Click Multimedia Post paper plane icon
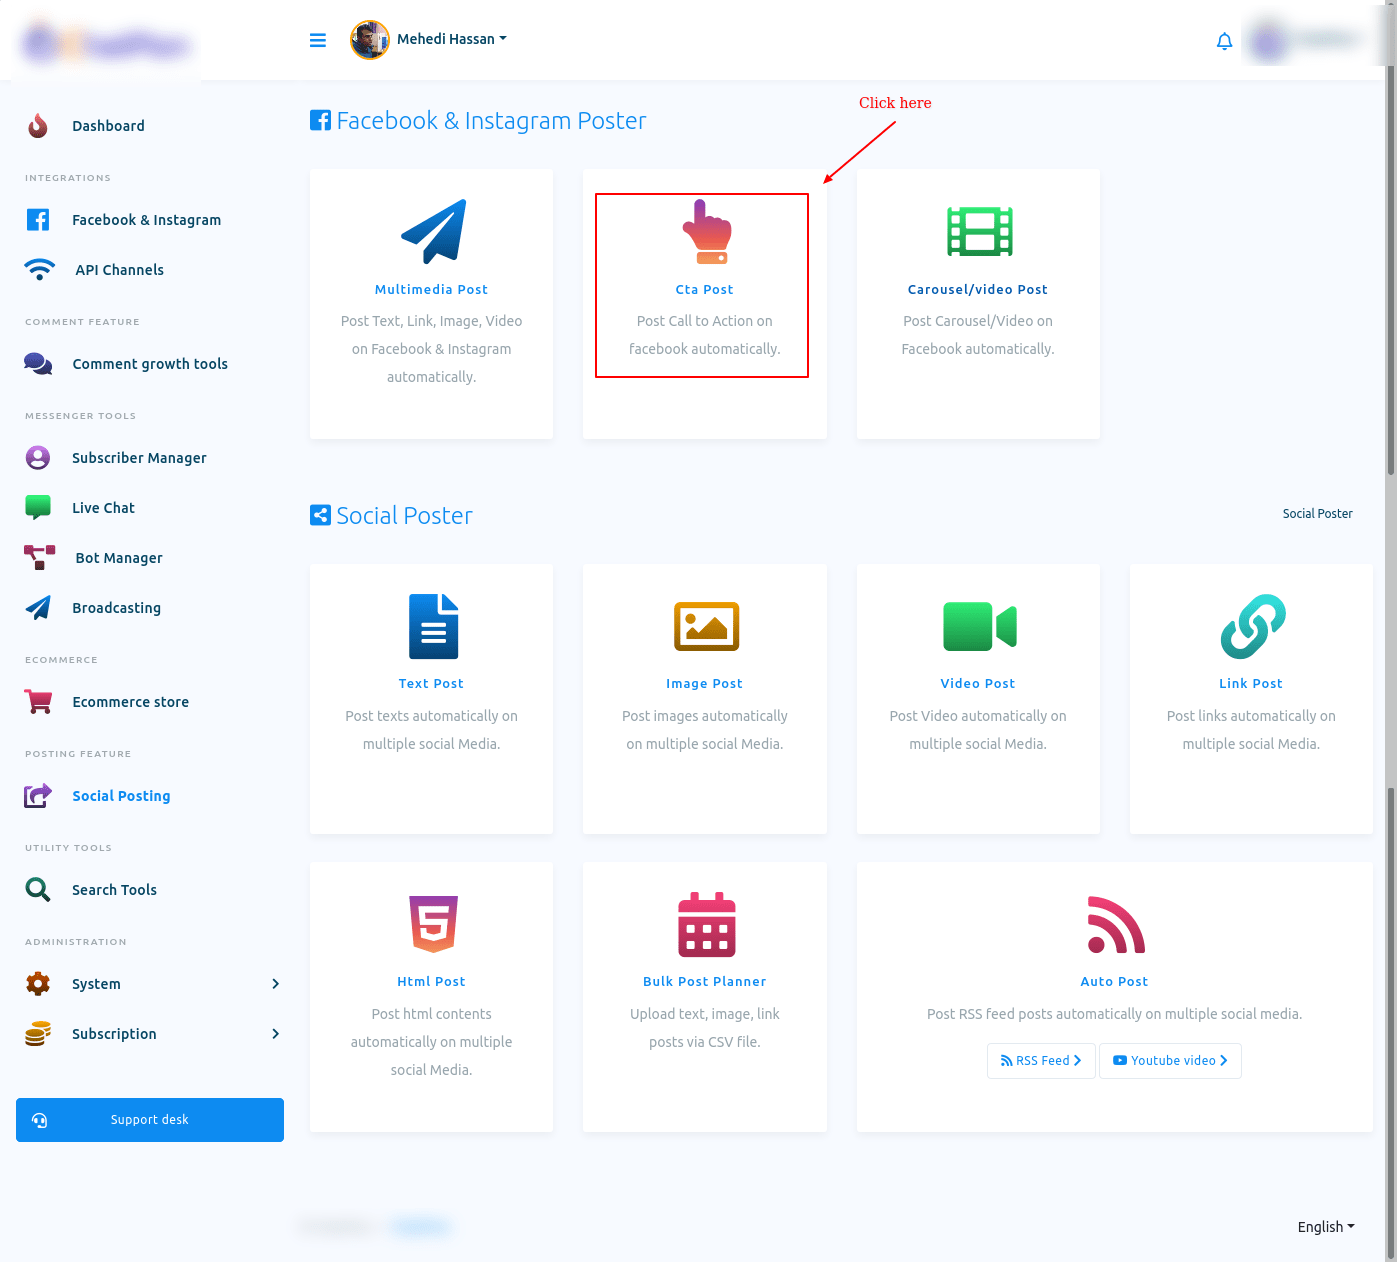The width and height of the screenshot is (1397, 1262). tap(433, 231)
